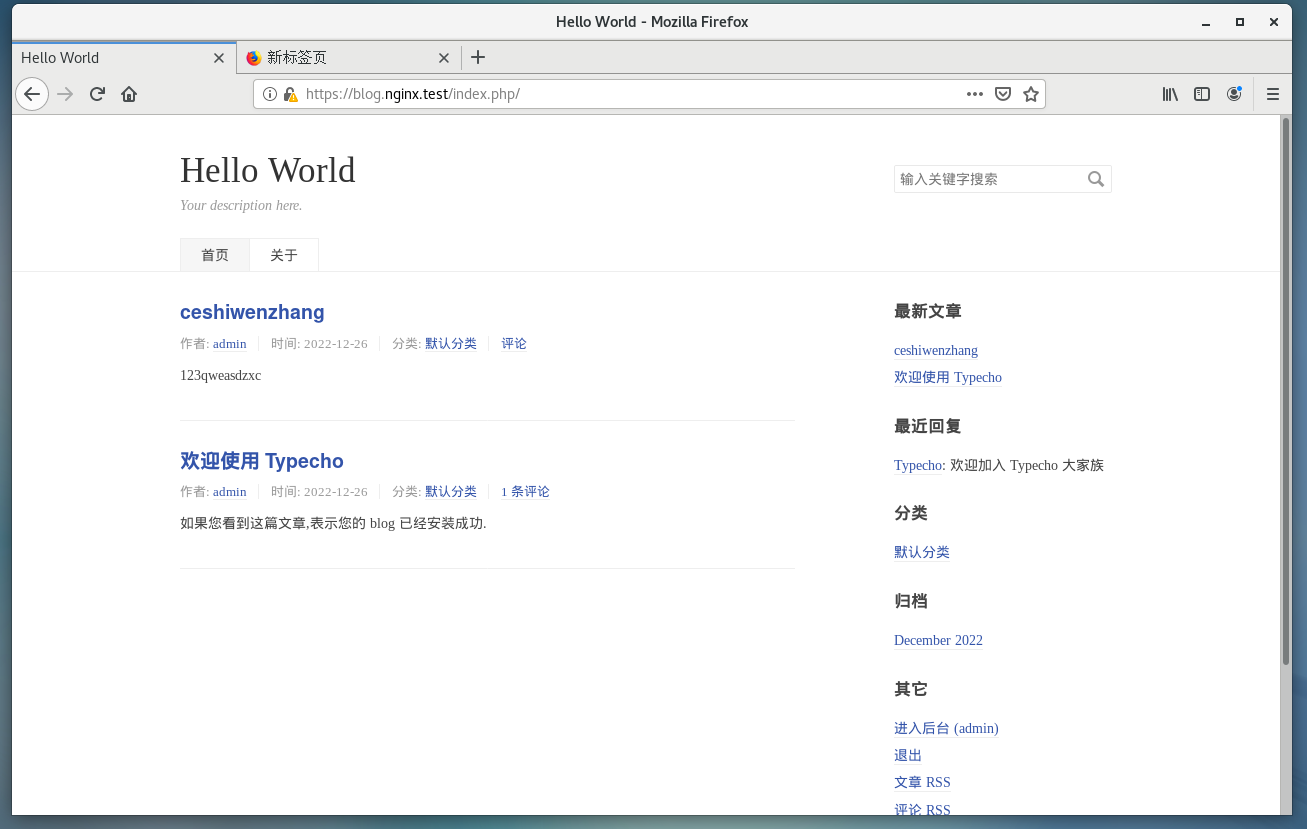Click the Your description here. subtitle

241,206
